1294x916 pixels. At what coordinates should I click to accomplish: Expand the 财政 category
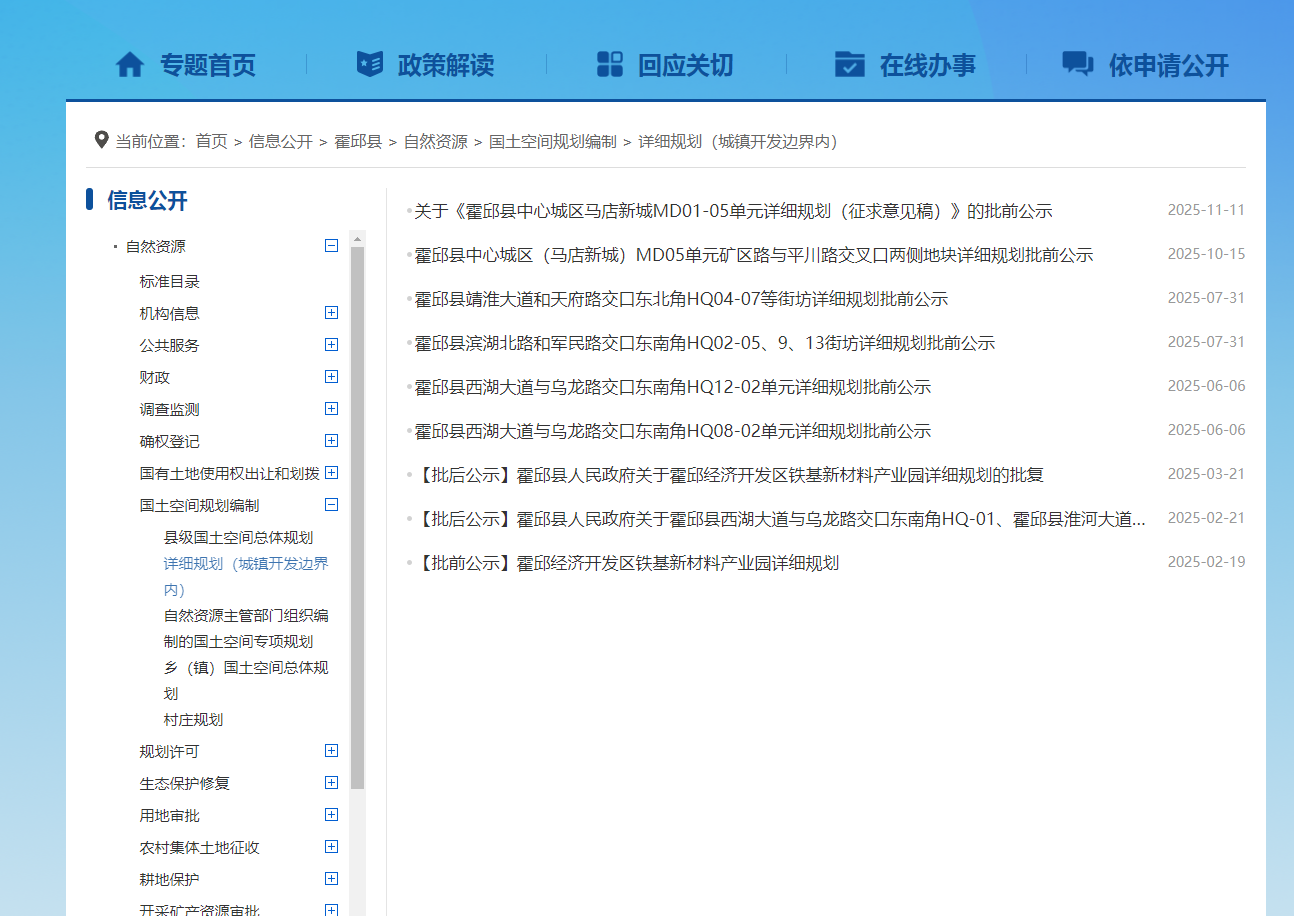click(x=332, y=377)
